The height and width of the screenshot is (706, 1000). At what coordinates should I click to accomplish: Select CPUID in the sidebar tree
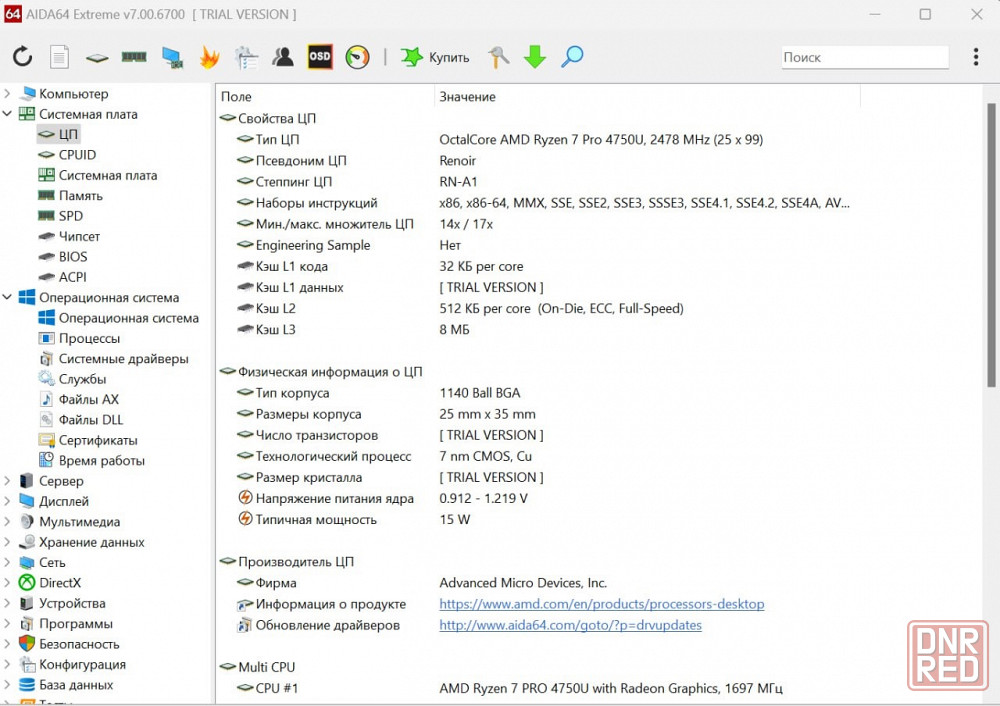[x=77, y=155]
